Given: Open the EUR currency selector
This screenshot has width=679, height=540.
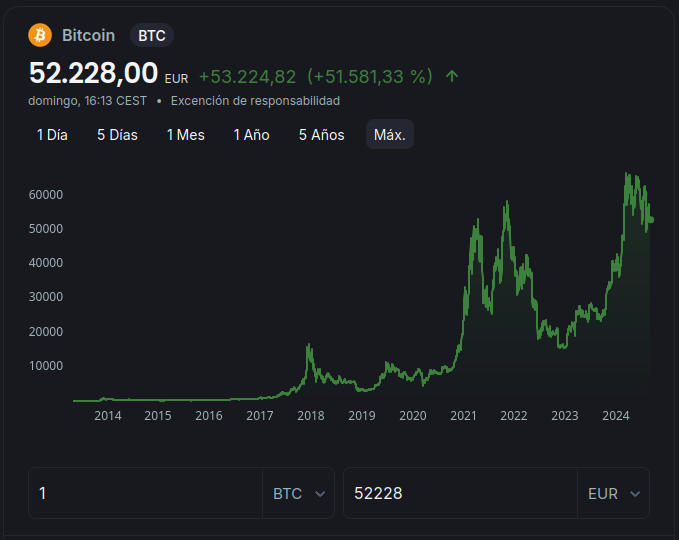Looking at the screenshot, I should click(613, 494).
